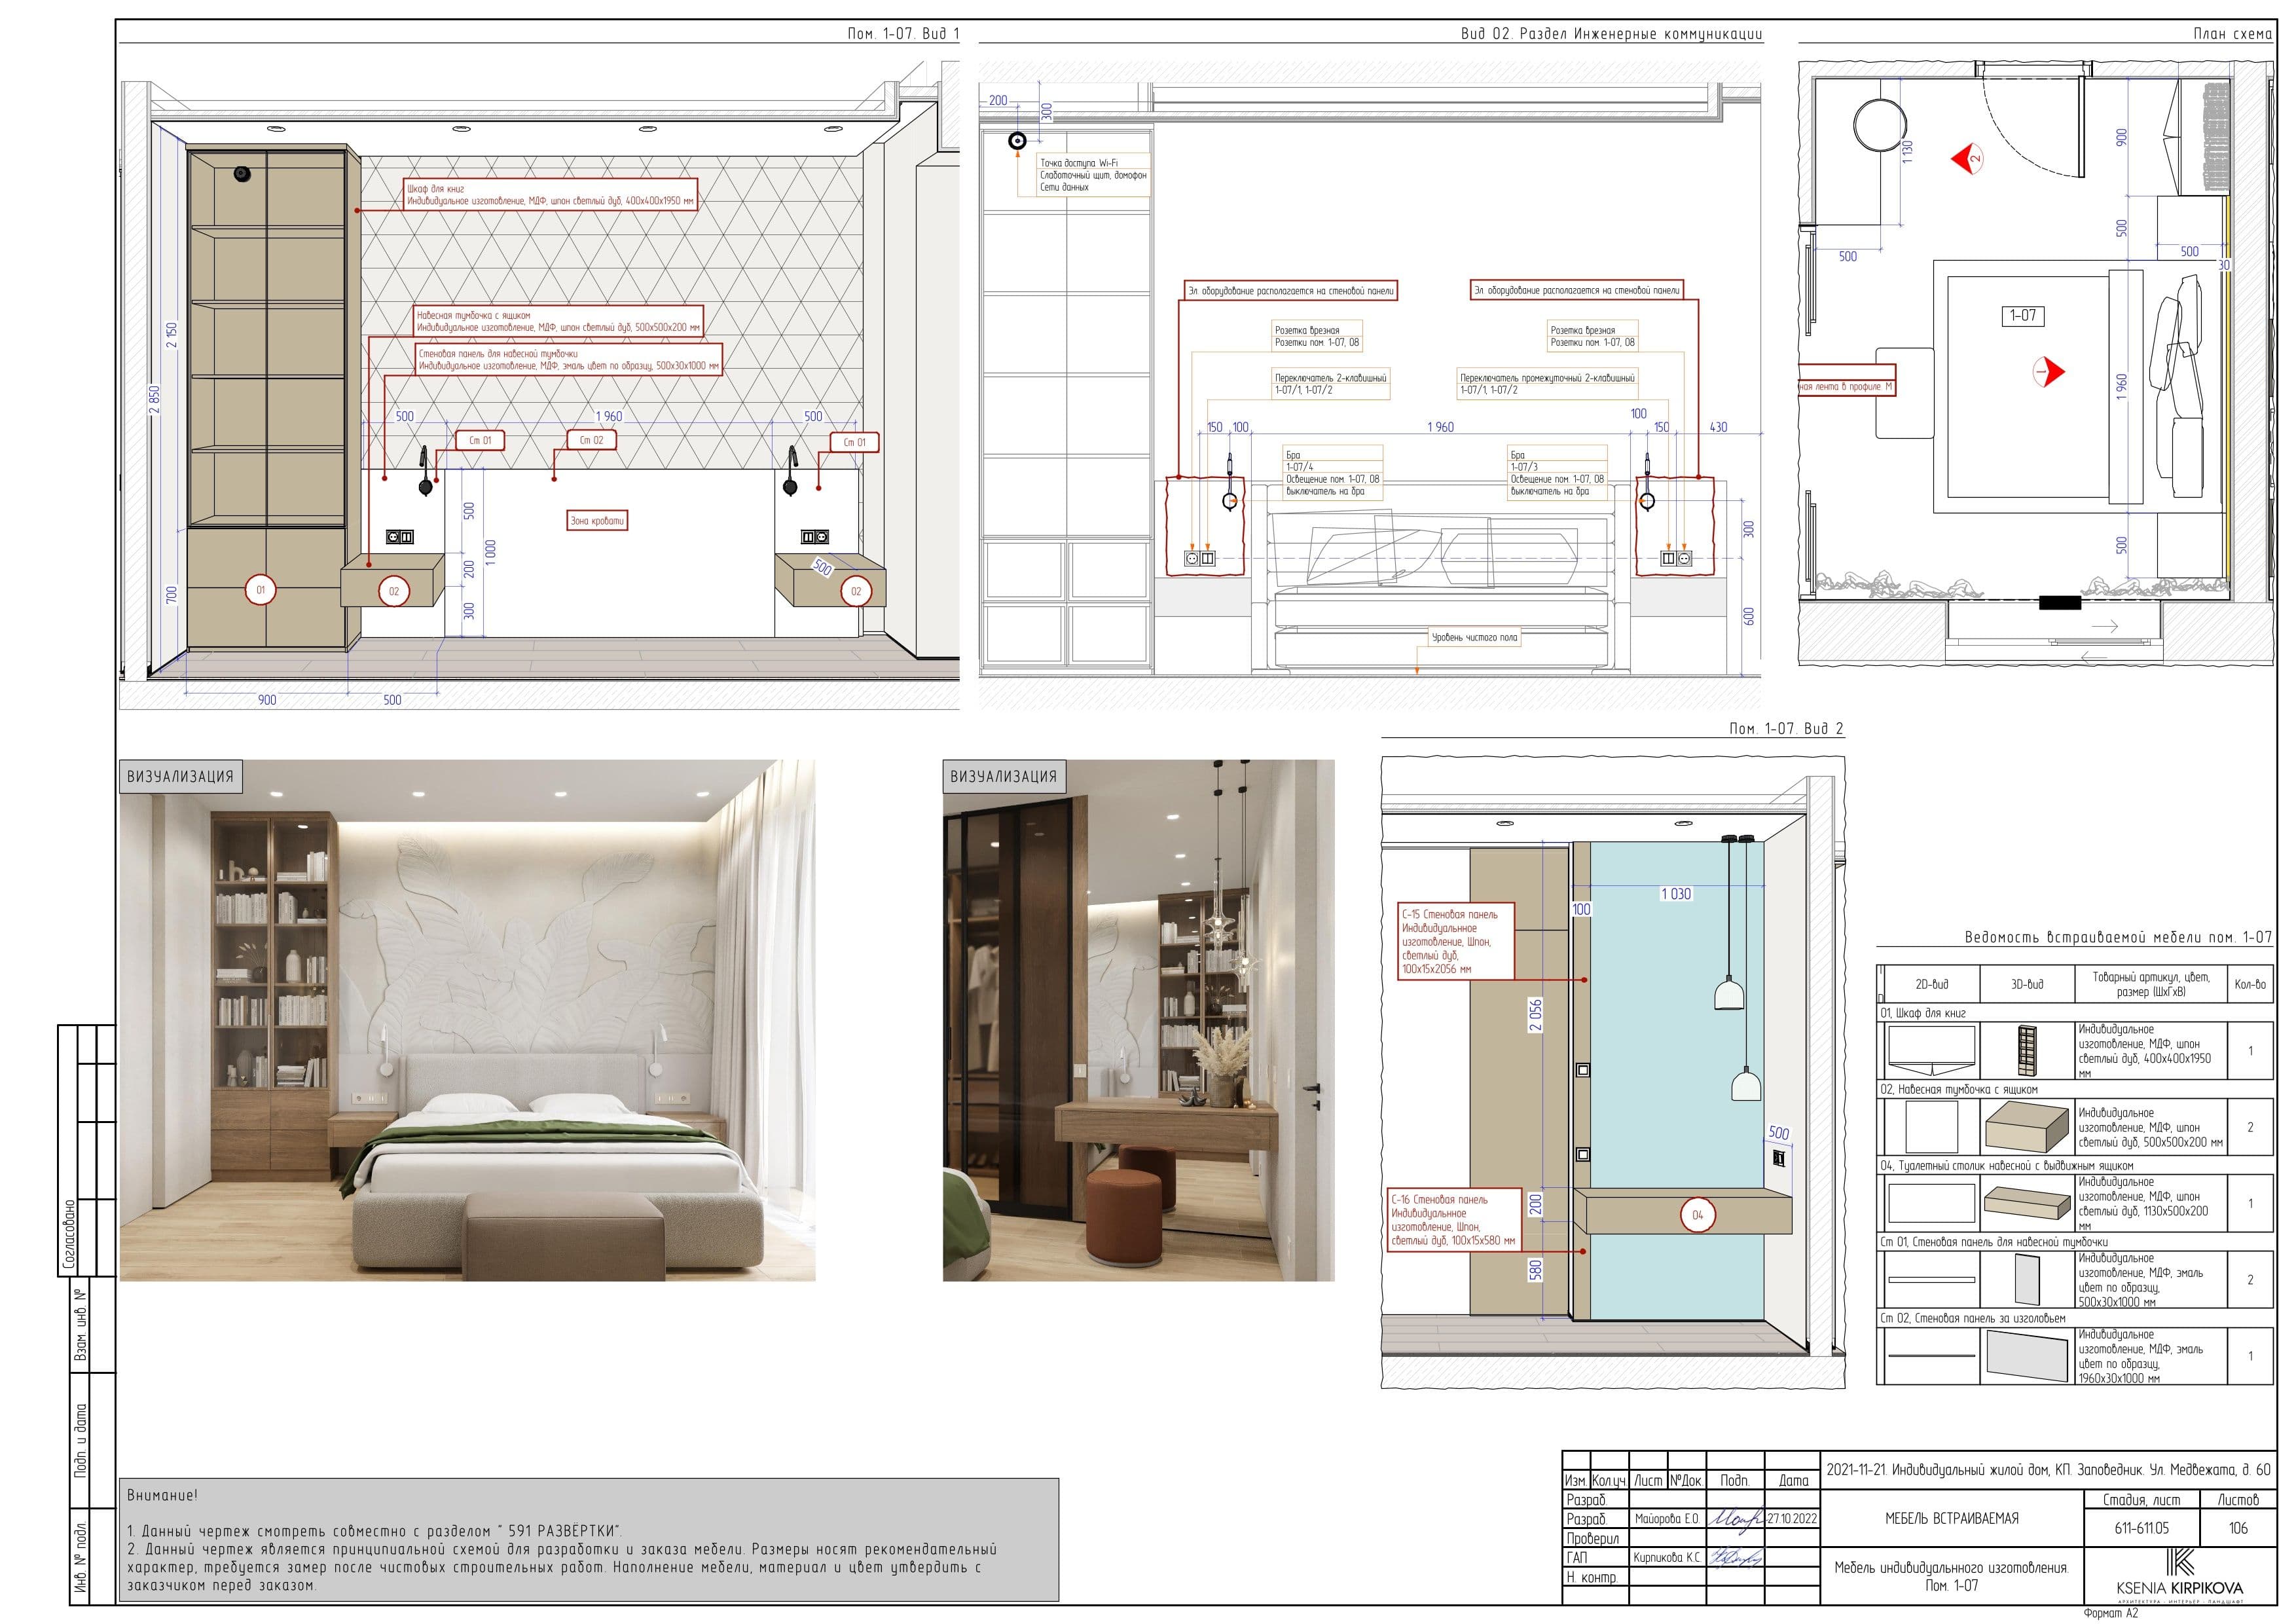Screen dimensions: 2296x1624
Task: Click the ВИЗУАЛИЗАЦИЯ label above bed render
Action: point(180,776)
